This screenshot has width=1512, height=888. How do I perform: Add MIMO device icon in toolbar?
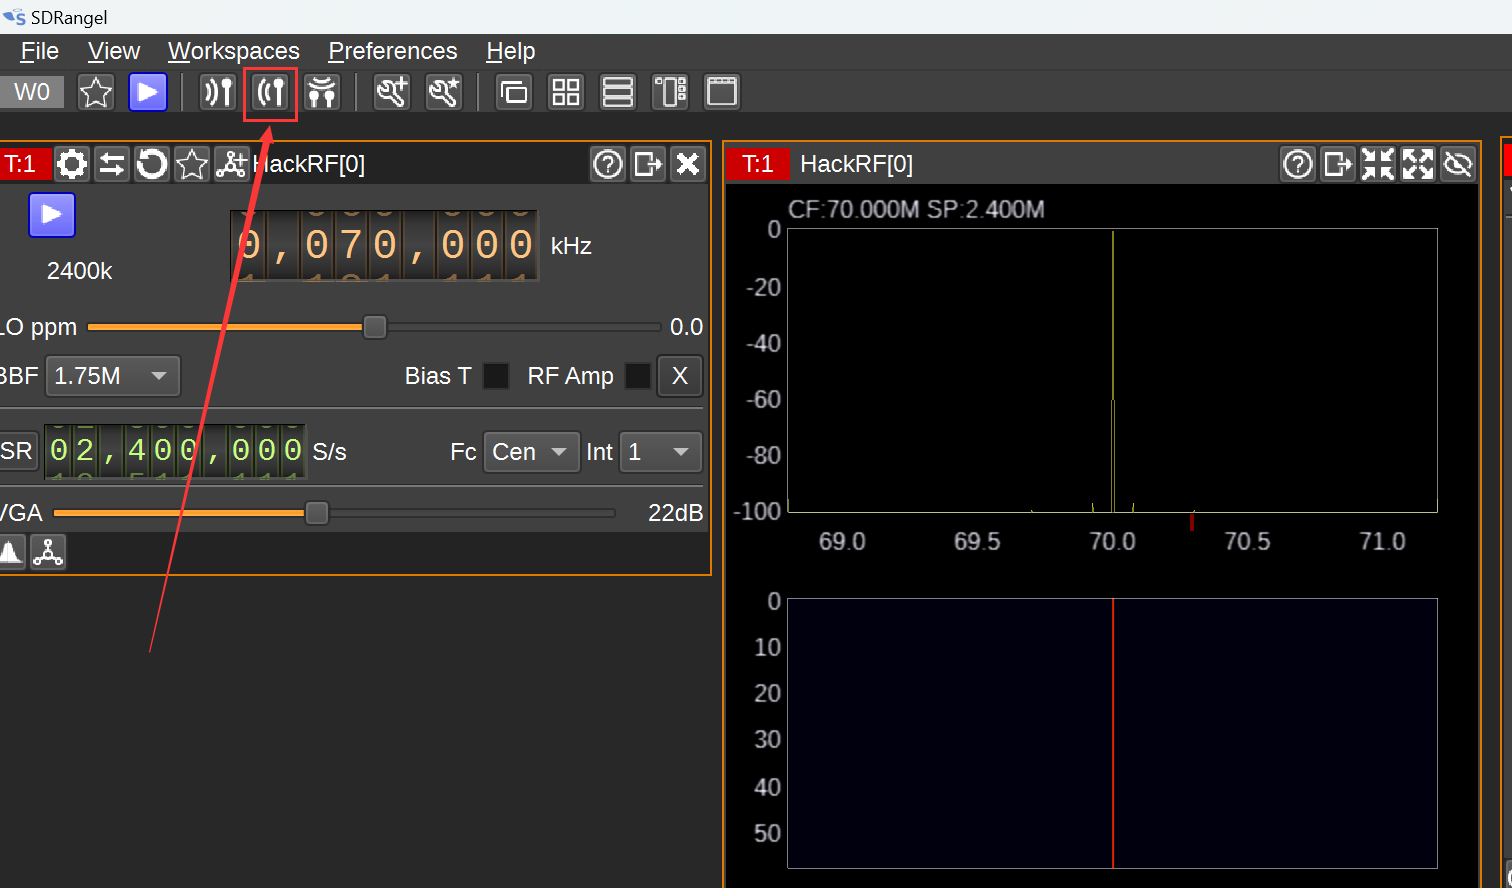(x=322, y=92)
